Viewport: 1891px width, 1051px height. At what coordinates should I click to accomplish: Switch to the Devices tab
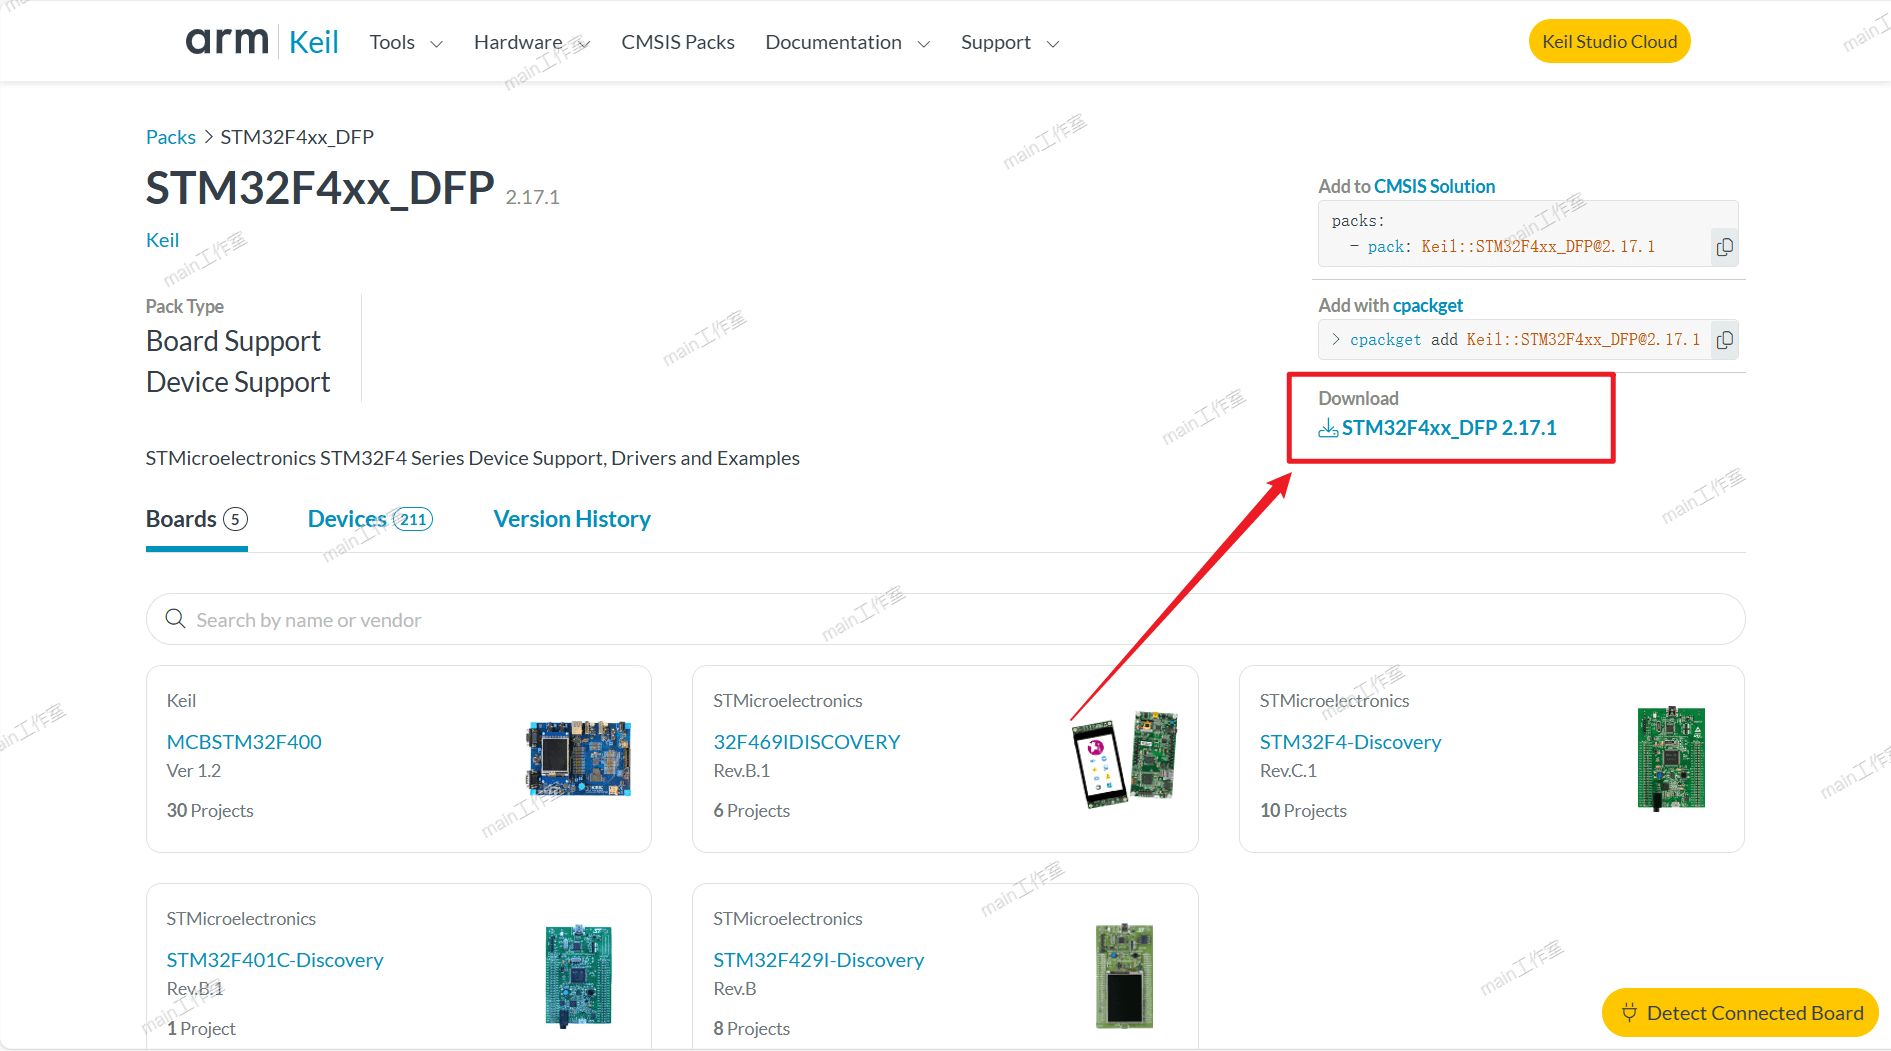pos(370,519)
